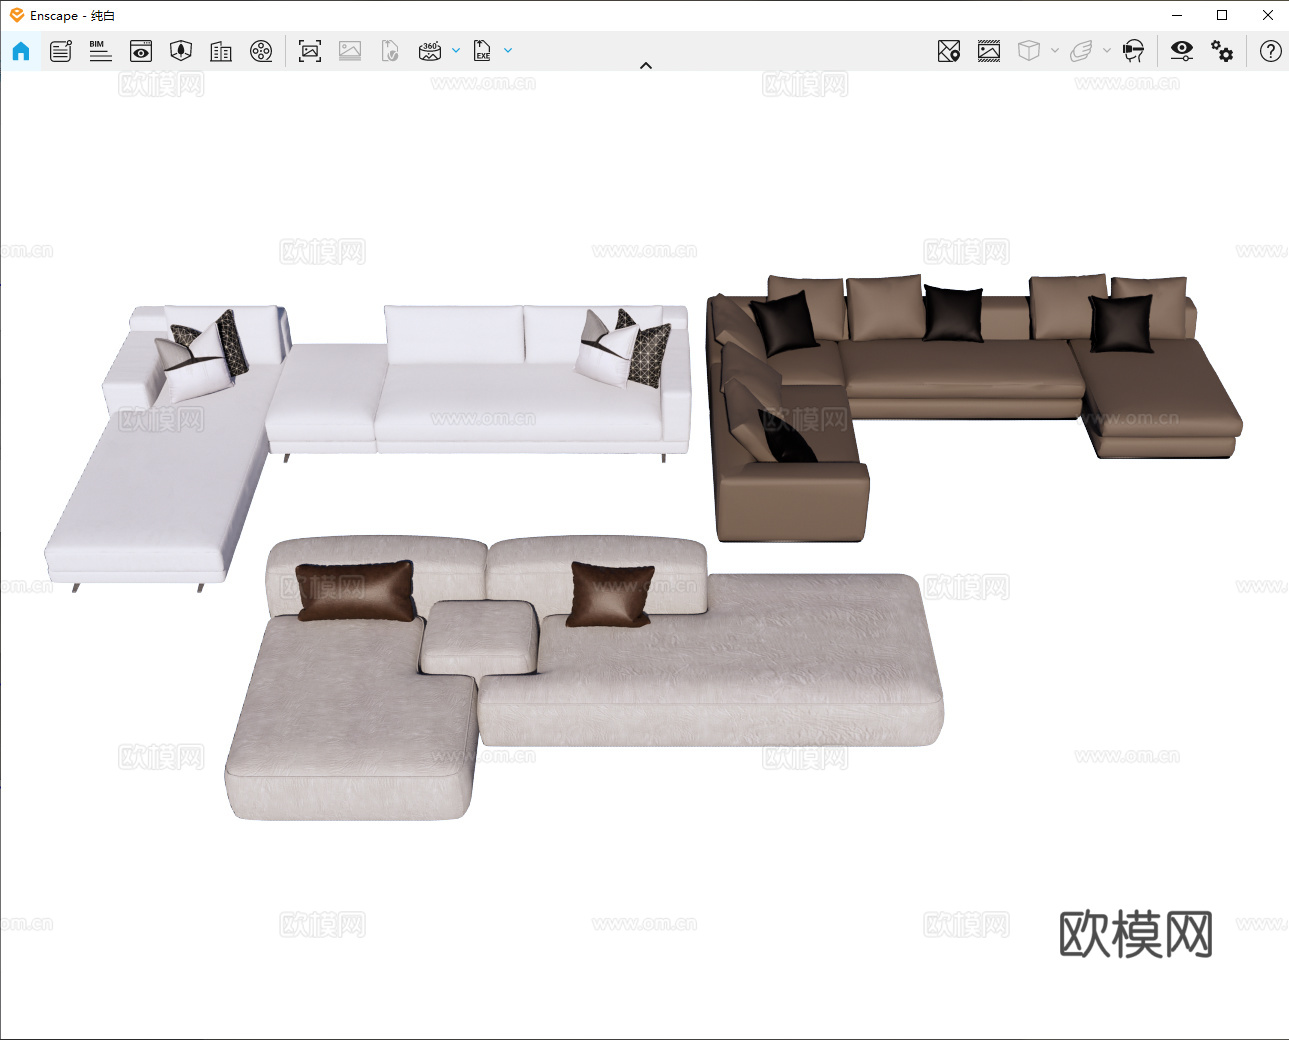Expand the 360 panorama dropdown arrow
This screenshot has height=1040, width=1289.
click(x=456, y=50)
